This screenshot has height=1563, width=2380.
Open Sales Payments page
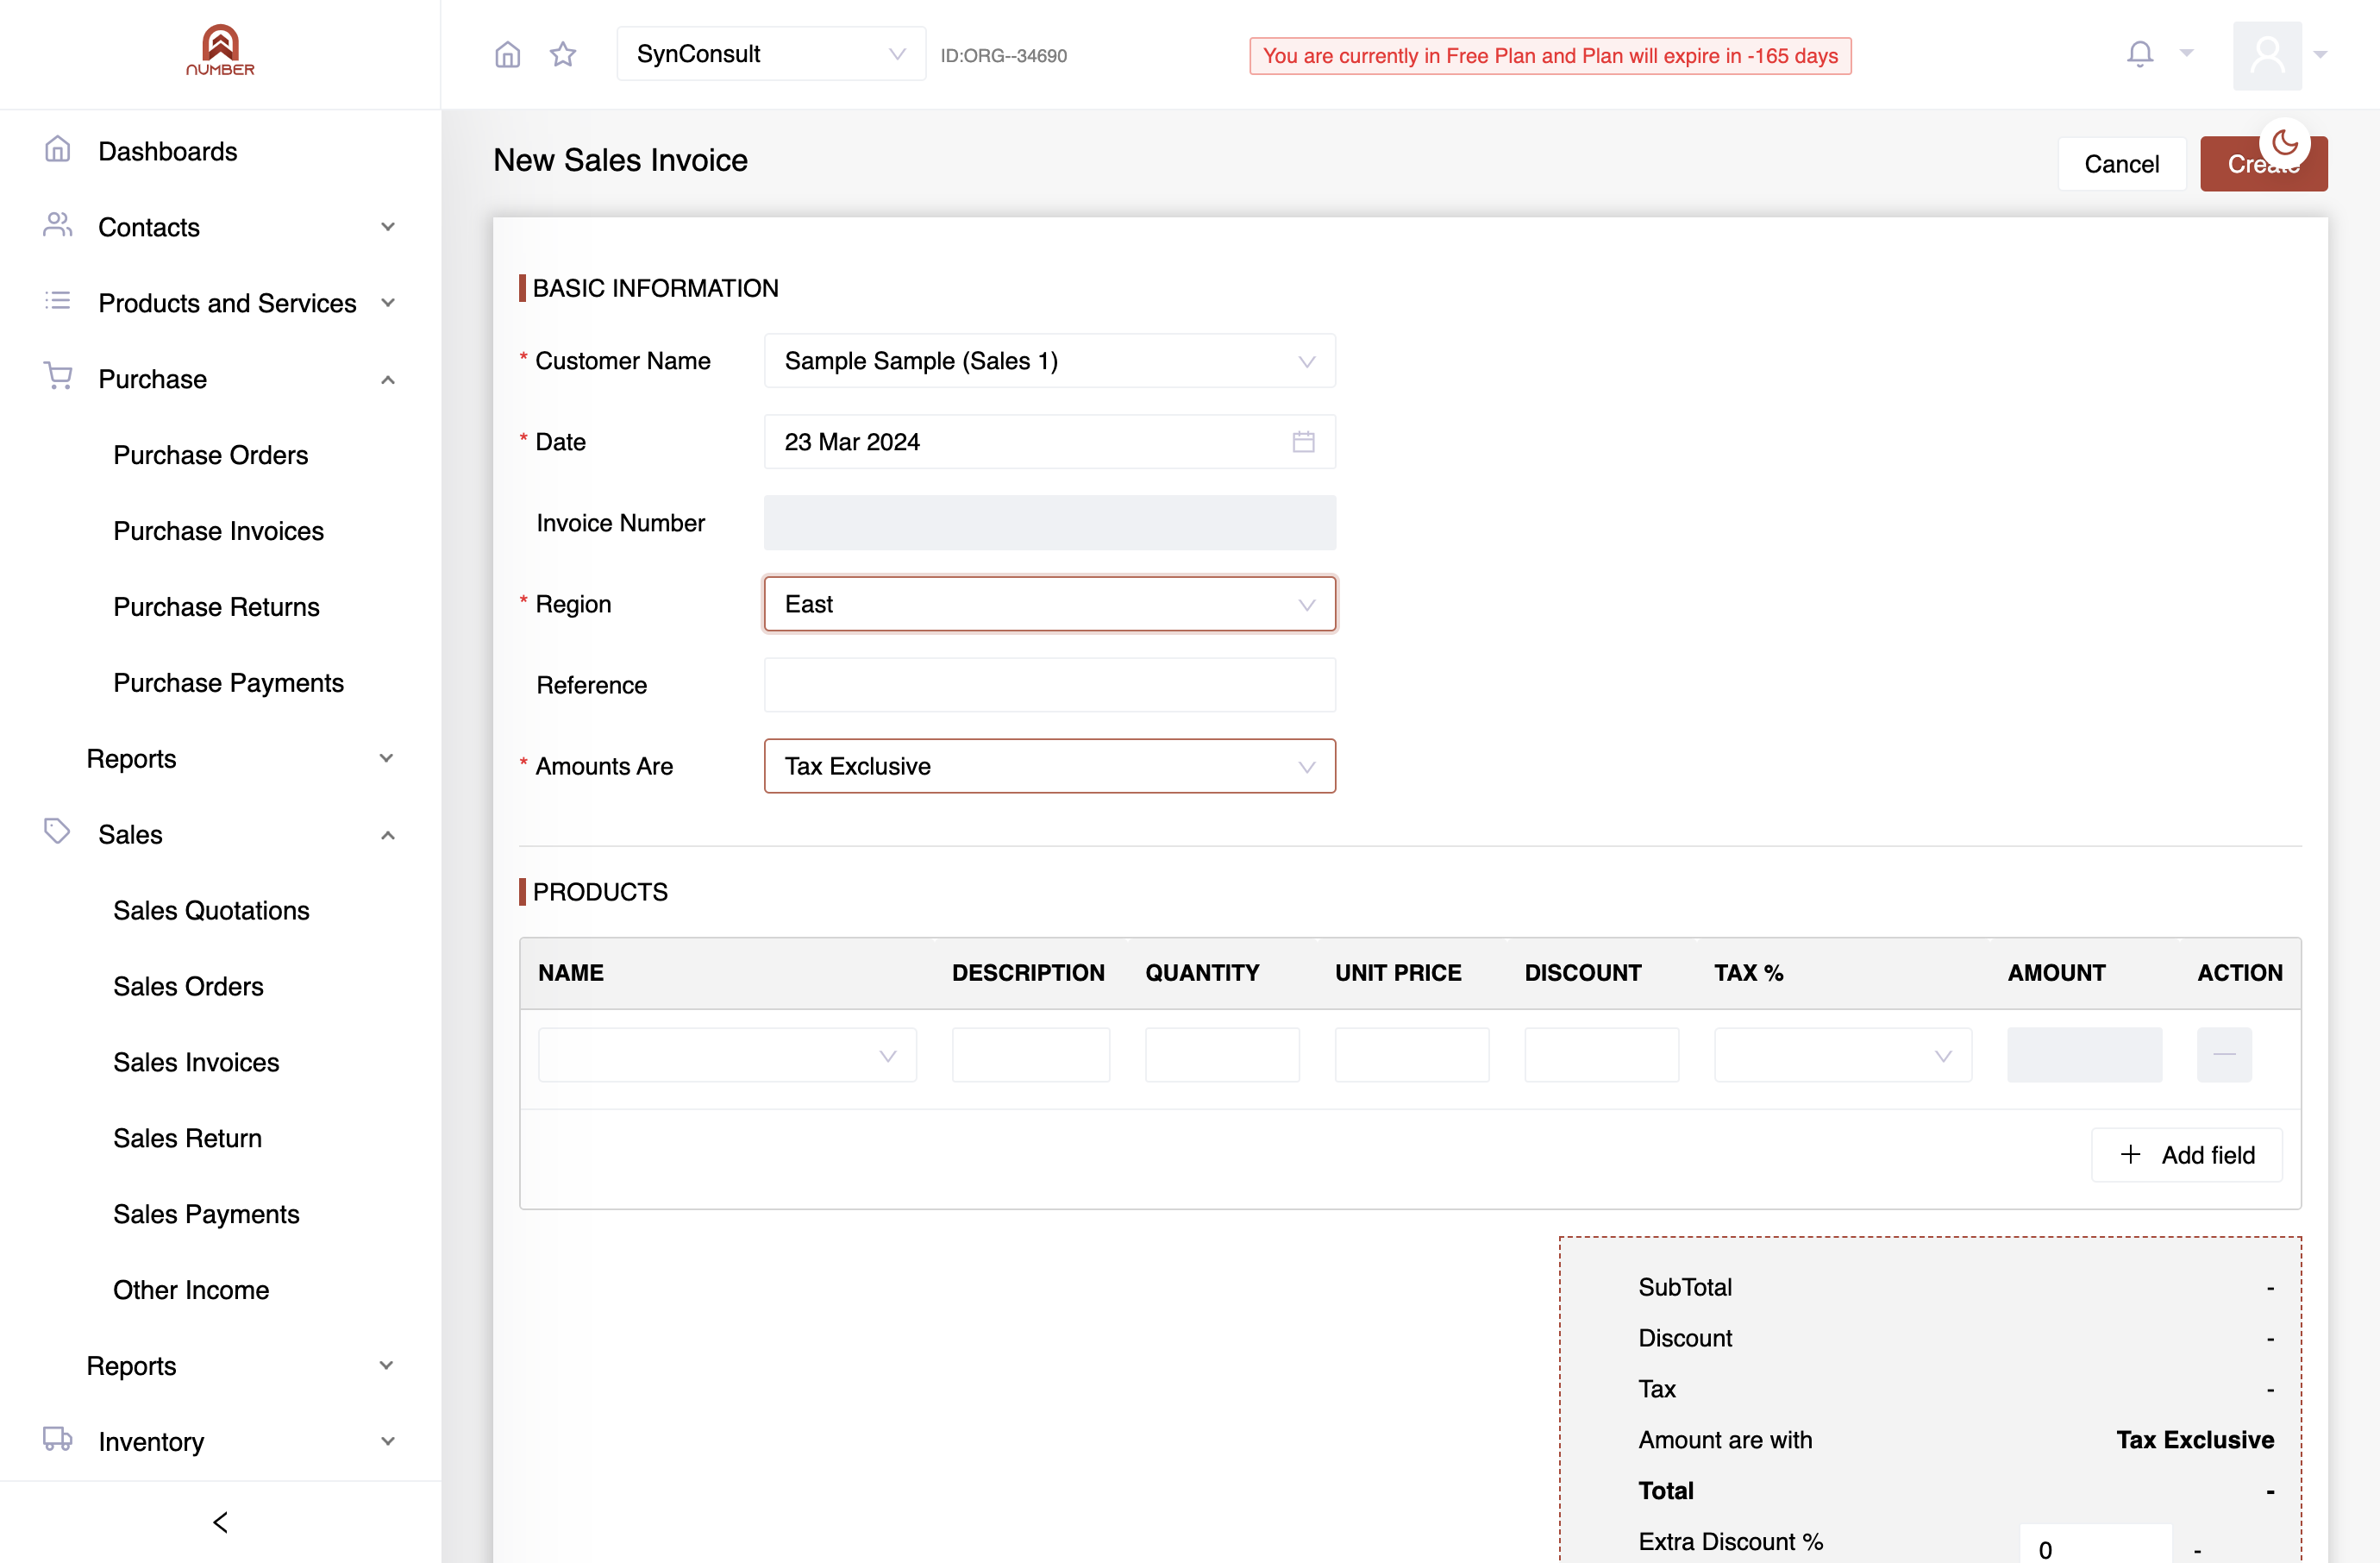point(206,1214)
